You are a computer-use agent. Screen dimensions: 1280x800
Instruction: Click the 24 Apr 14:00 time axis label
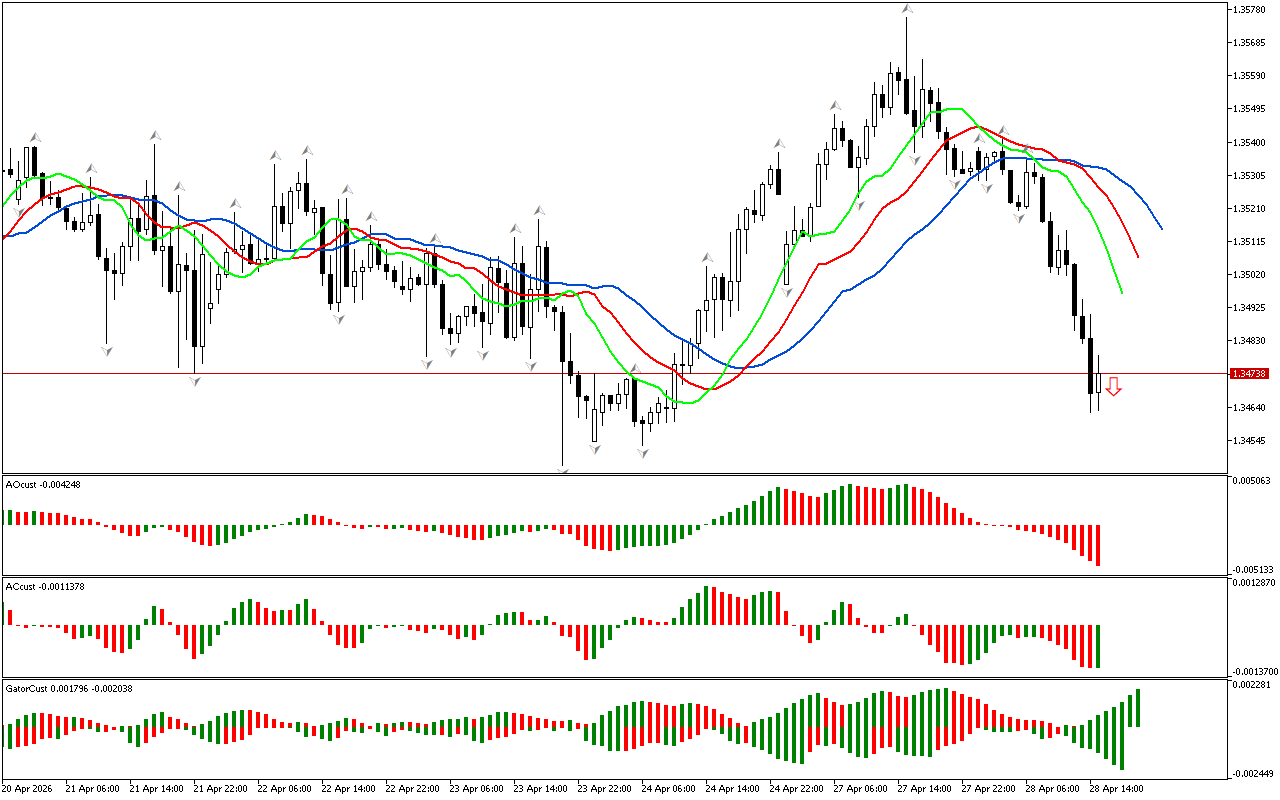(732, 788)
